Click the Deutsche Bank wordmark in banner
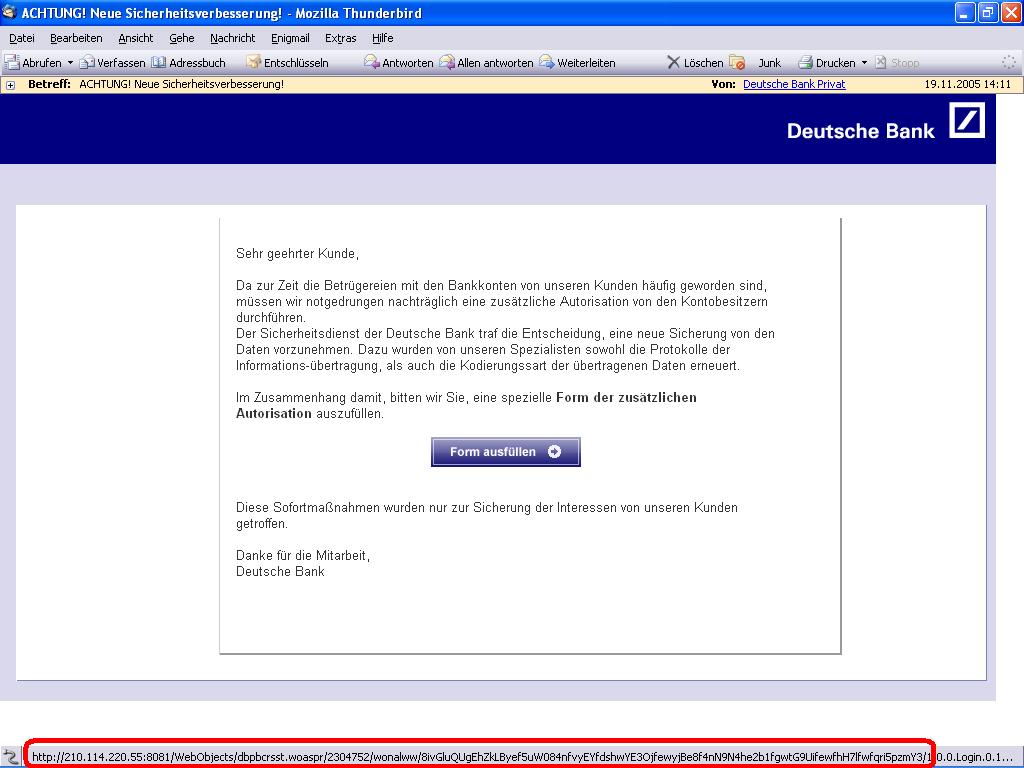Screen dimensions: 1024x768 point(861,131)
